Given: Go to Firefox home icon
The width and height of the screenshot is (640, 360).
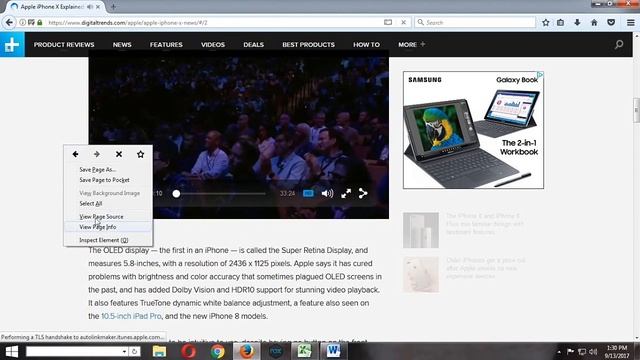Looking at the screenshot, I should (594, 22).
